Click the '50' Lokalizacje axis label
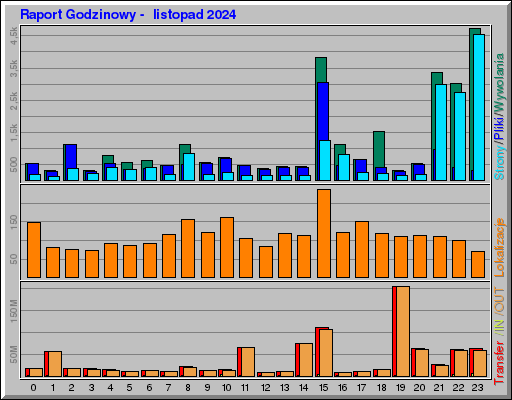 point(14,259)
